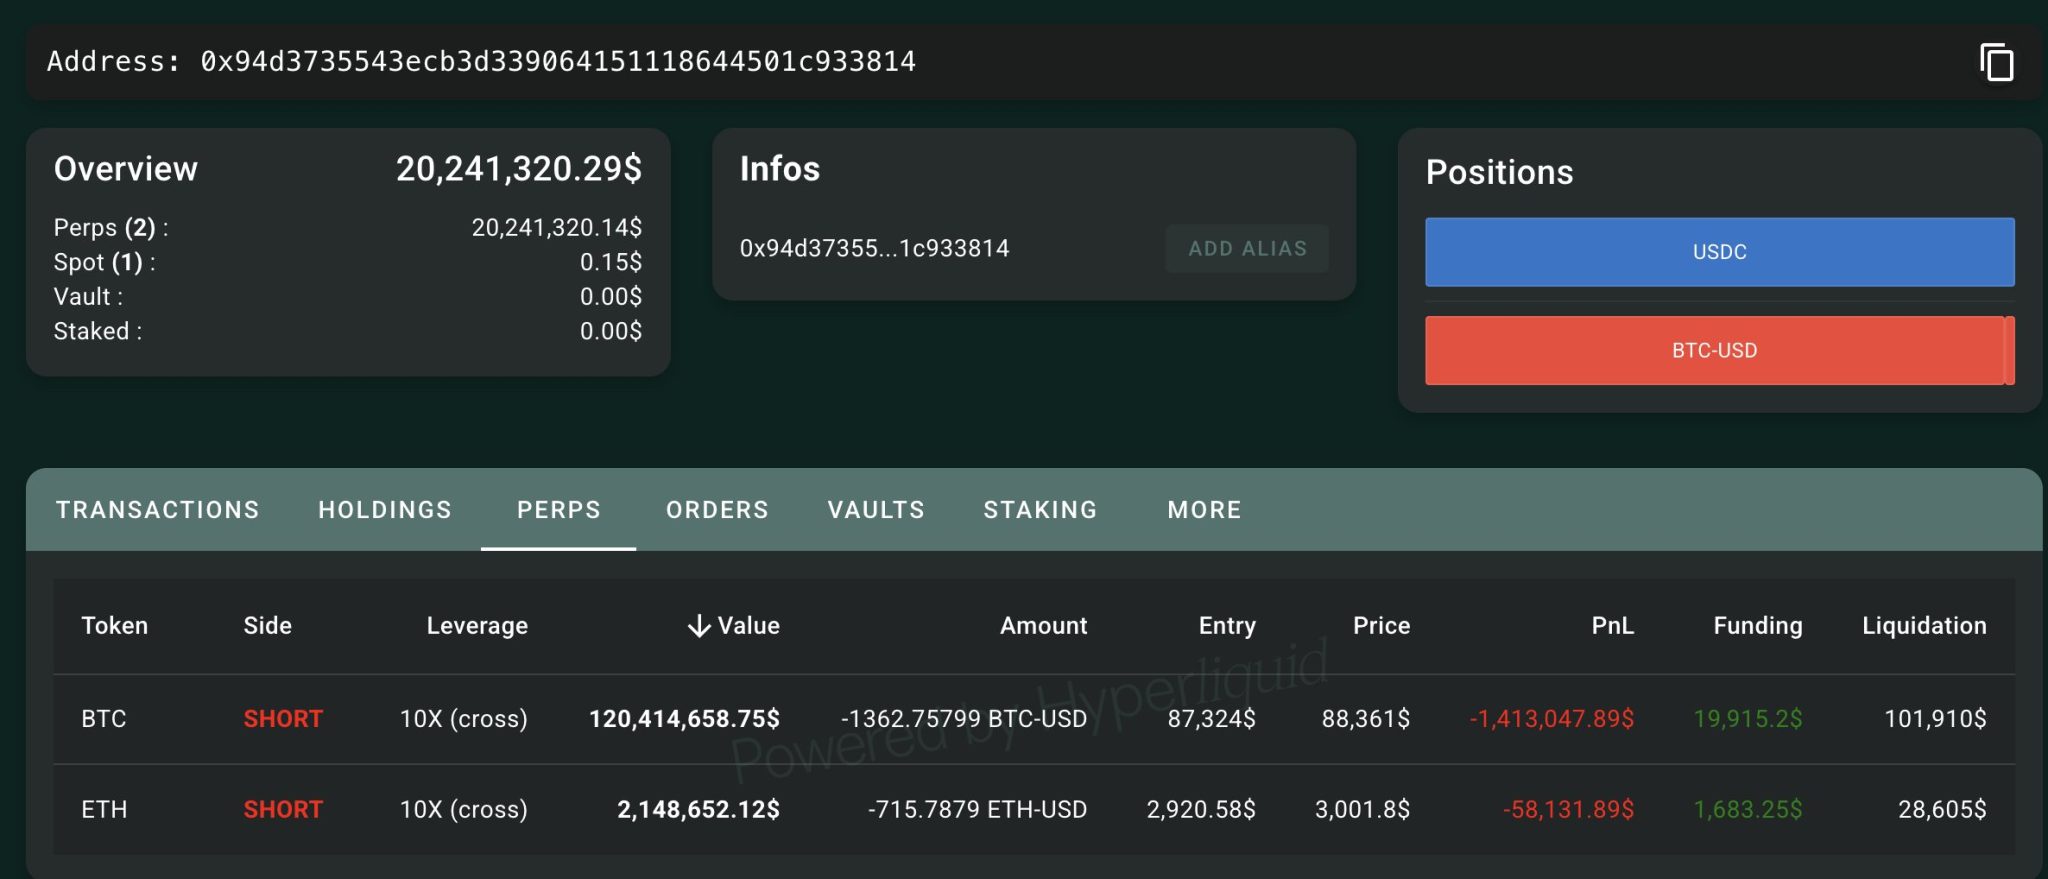The width and height of the screenshot is (2048, 879).
Task: Select the BTC token row
Action: click(104, 719)
